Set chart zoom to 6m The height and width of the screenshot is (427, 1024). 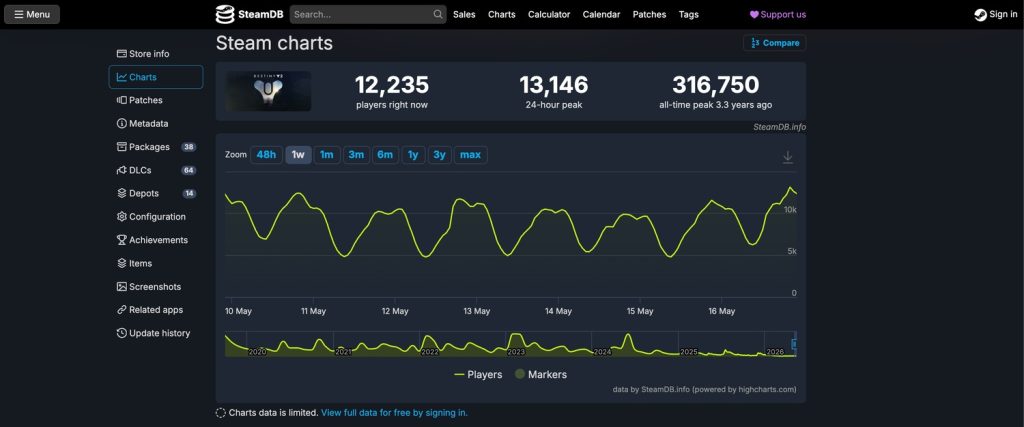385,155
